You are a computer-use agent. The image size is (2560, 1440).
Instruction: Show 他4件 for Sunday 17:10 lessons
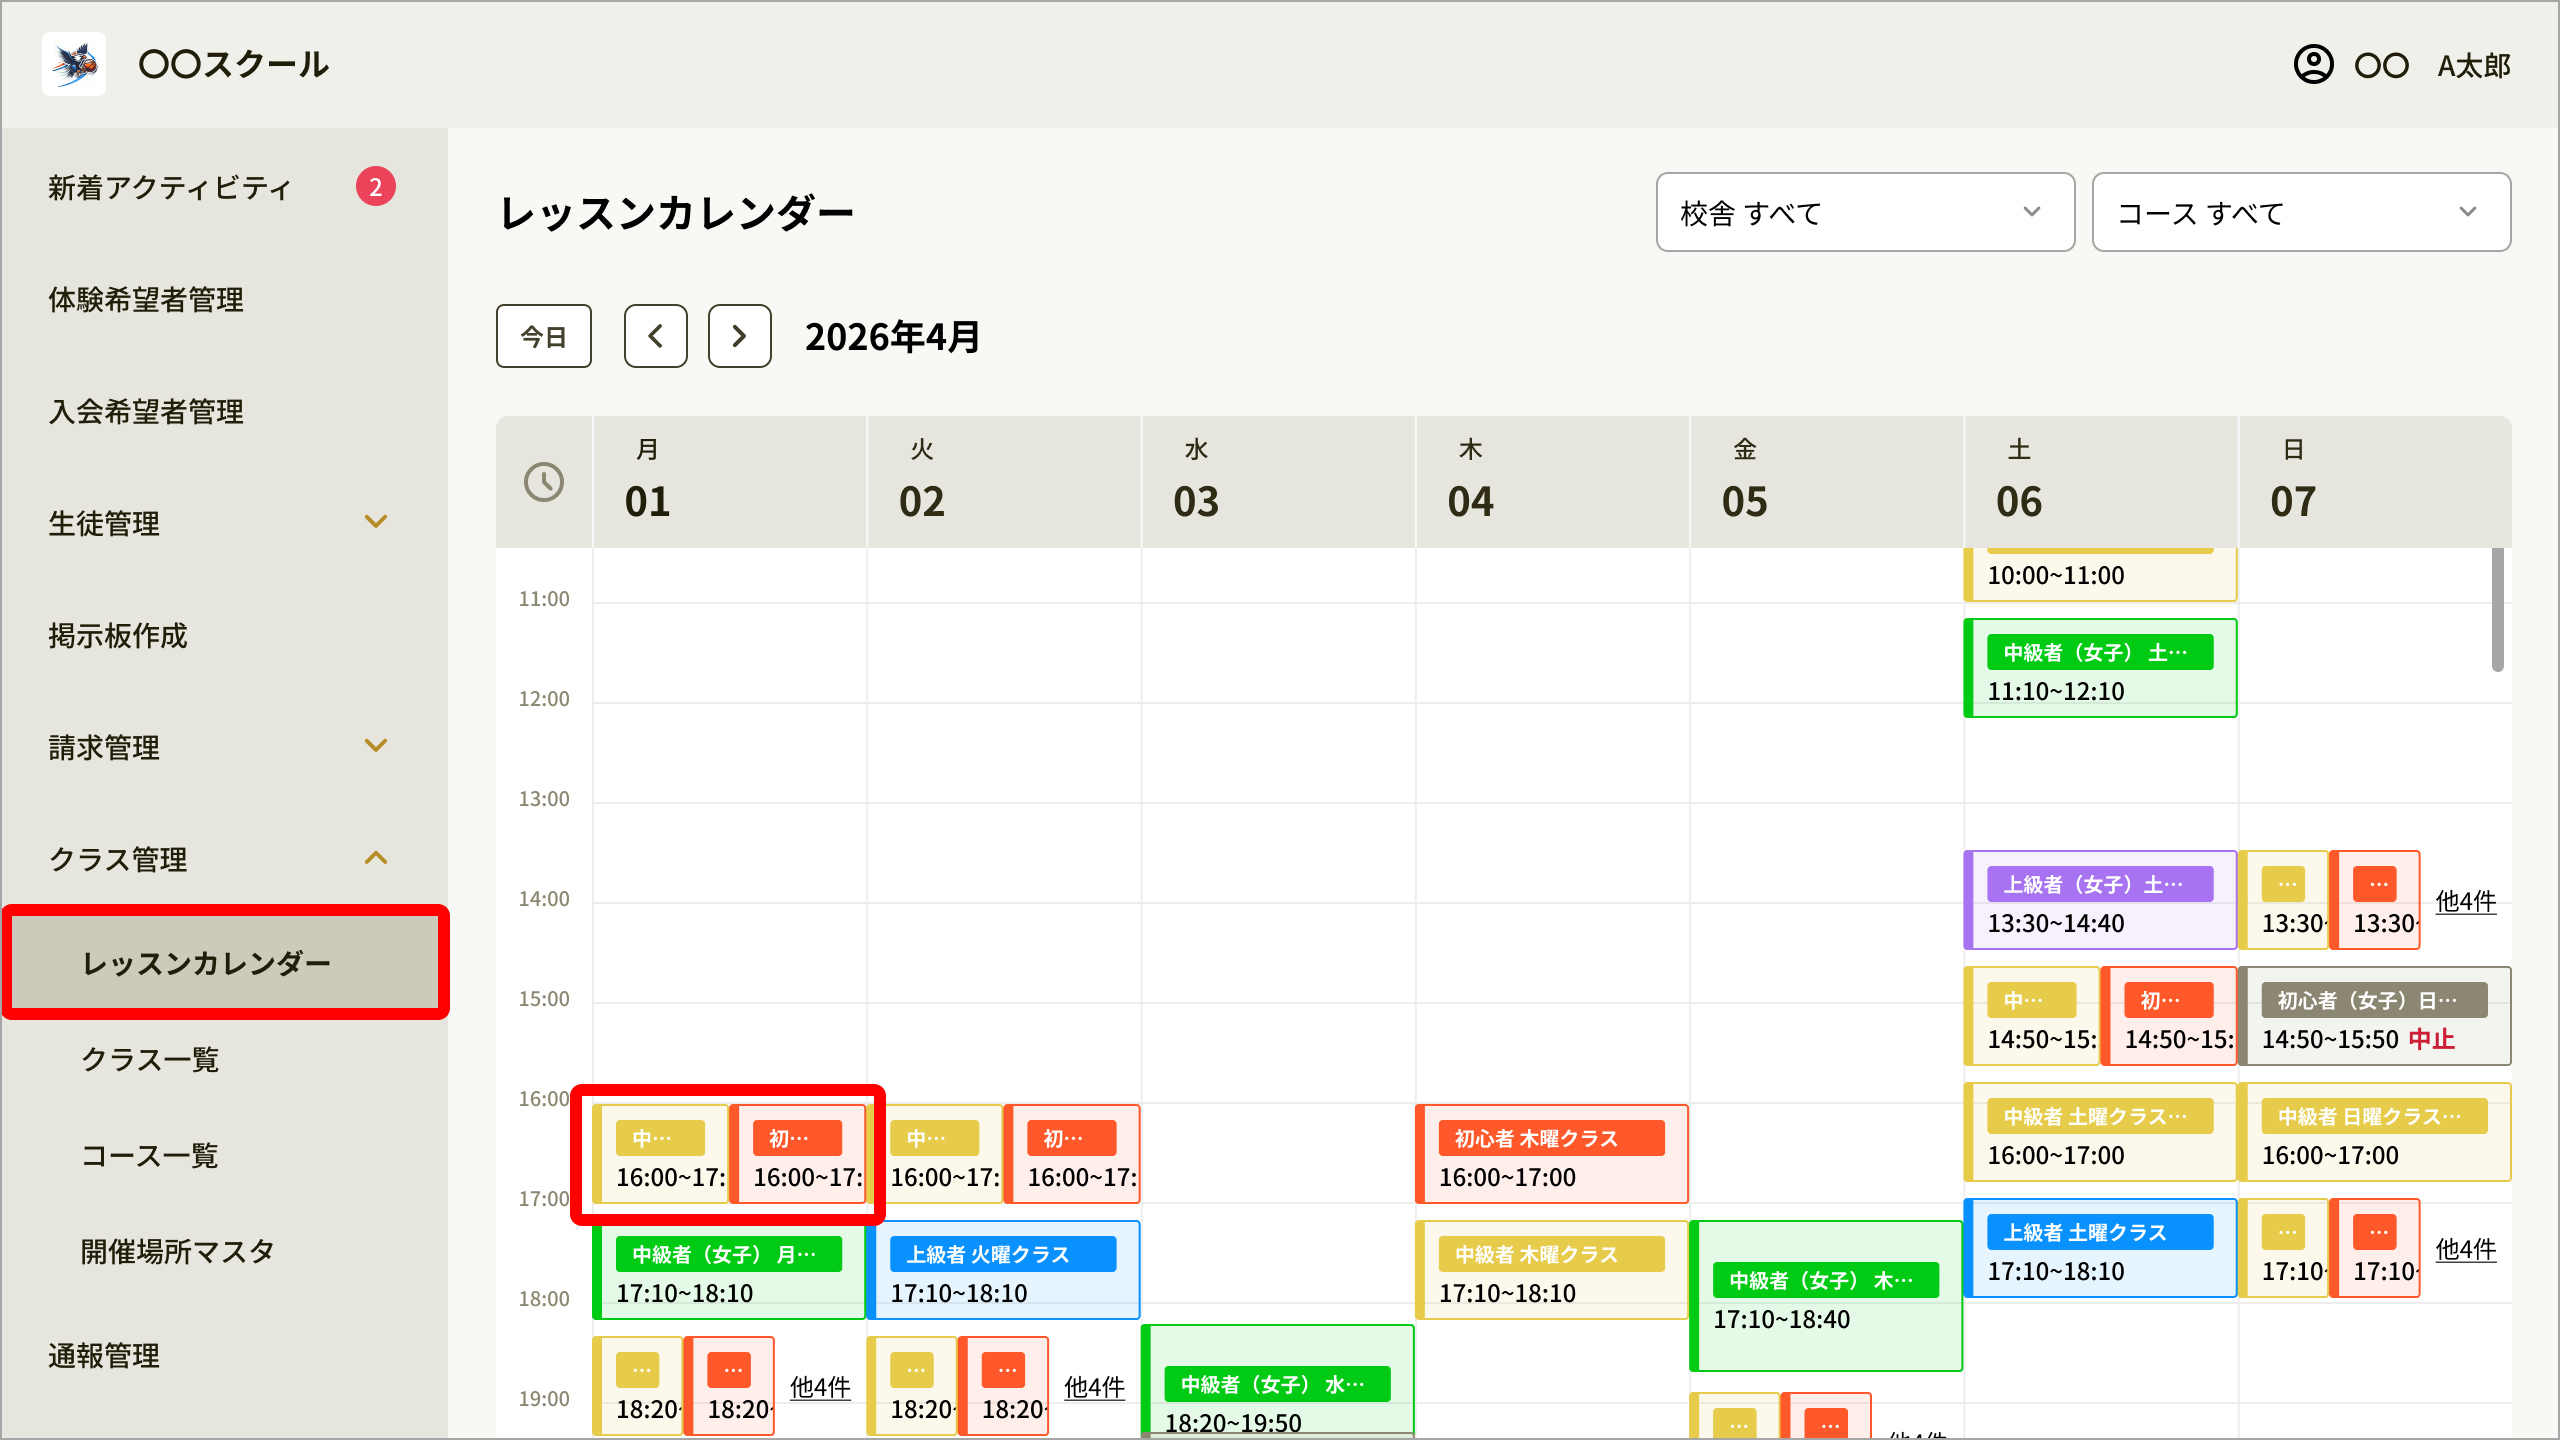tap(2466, 1250)
